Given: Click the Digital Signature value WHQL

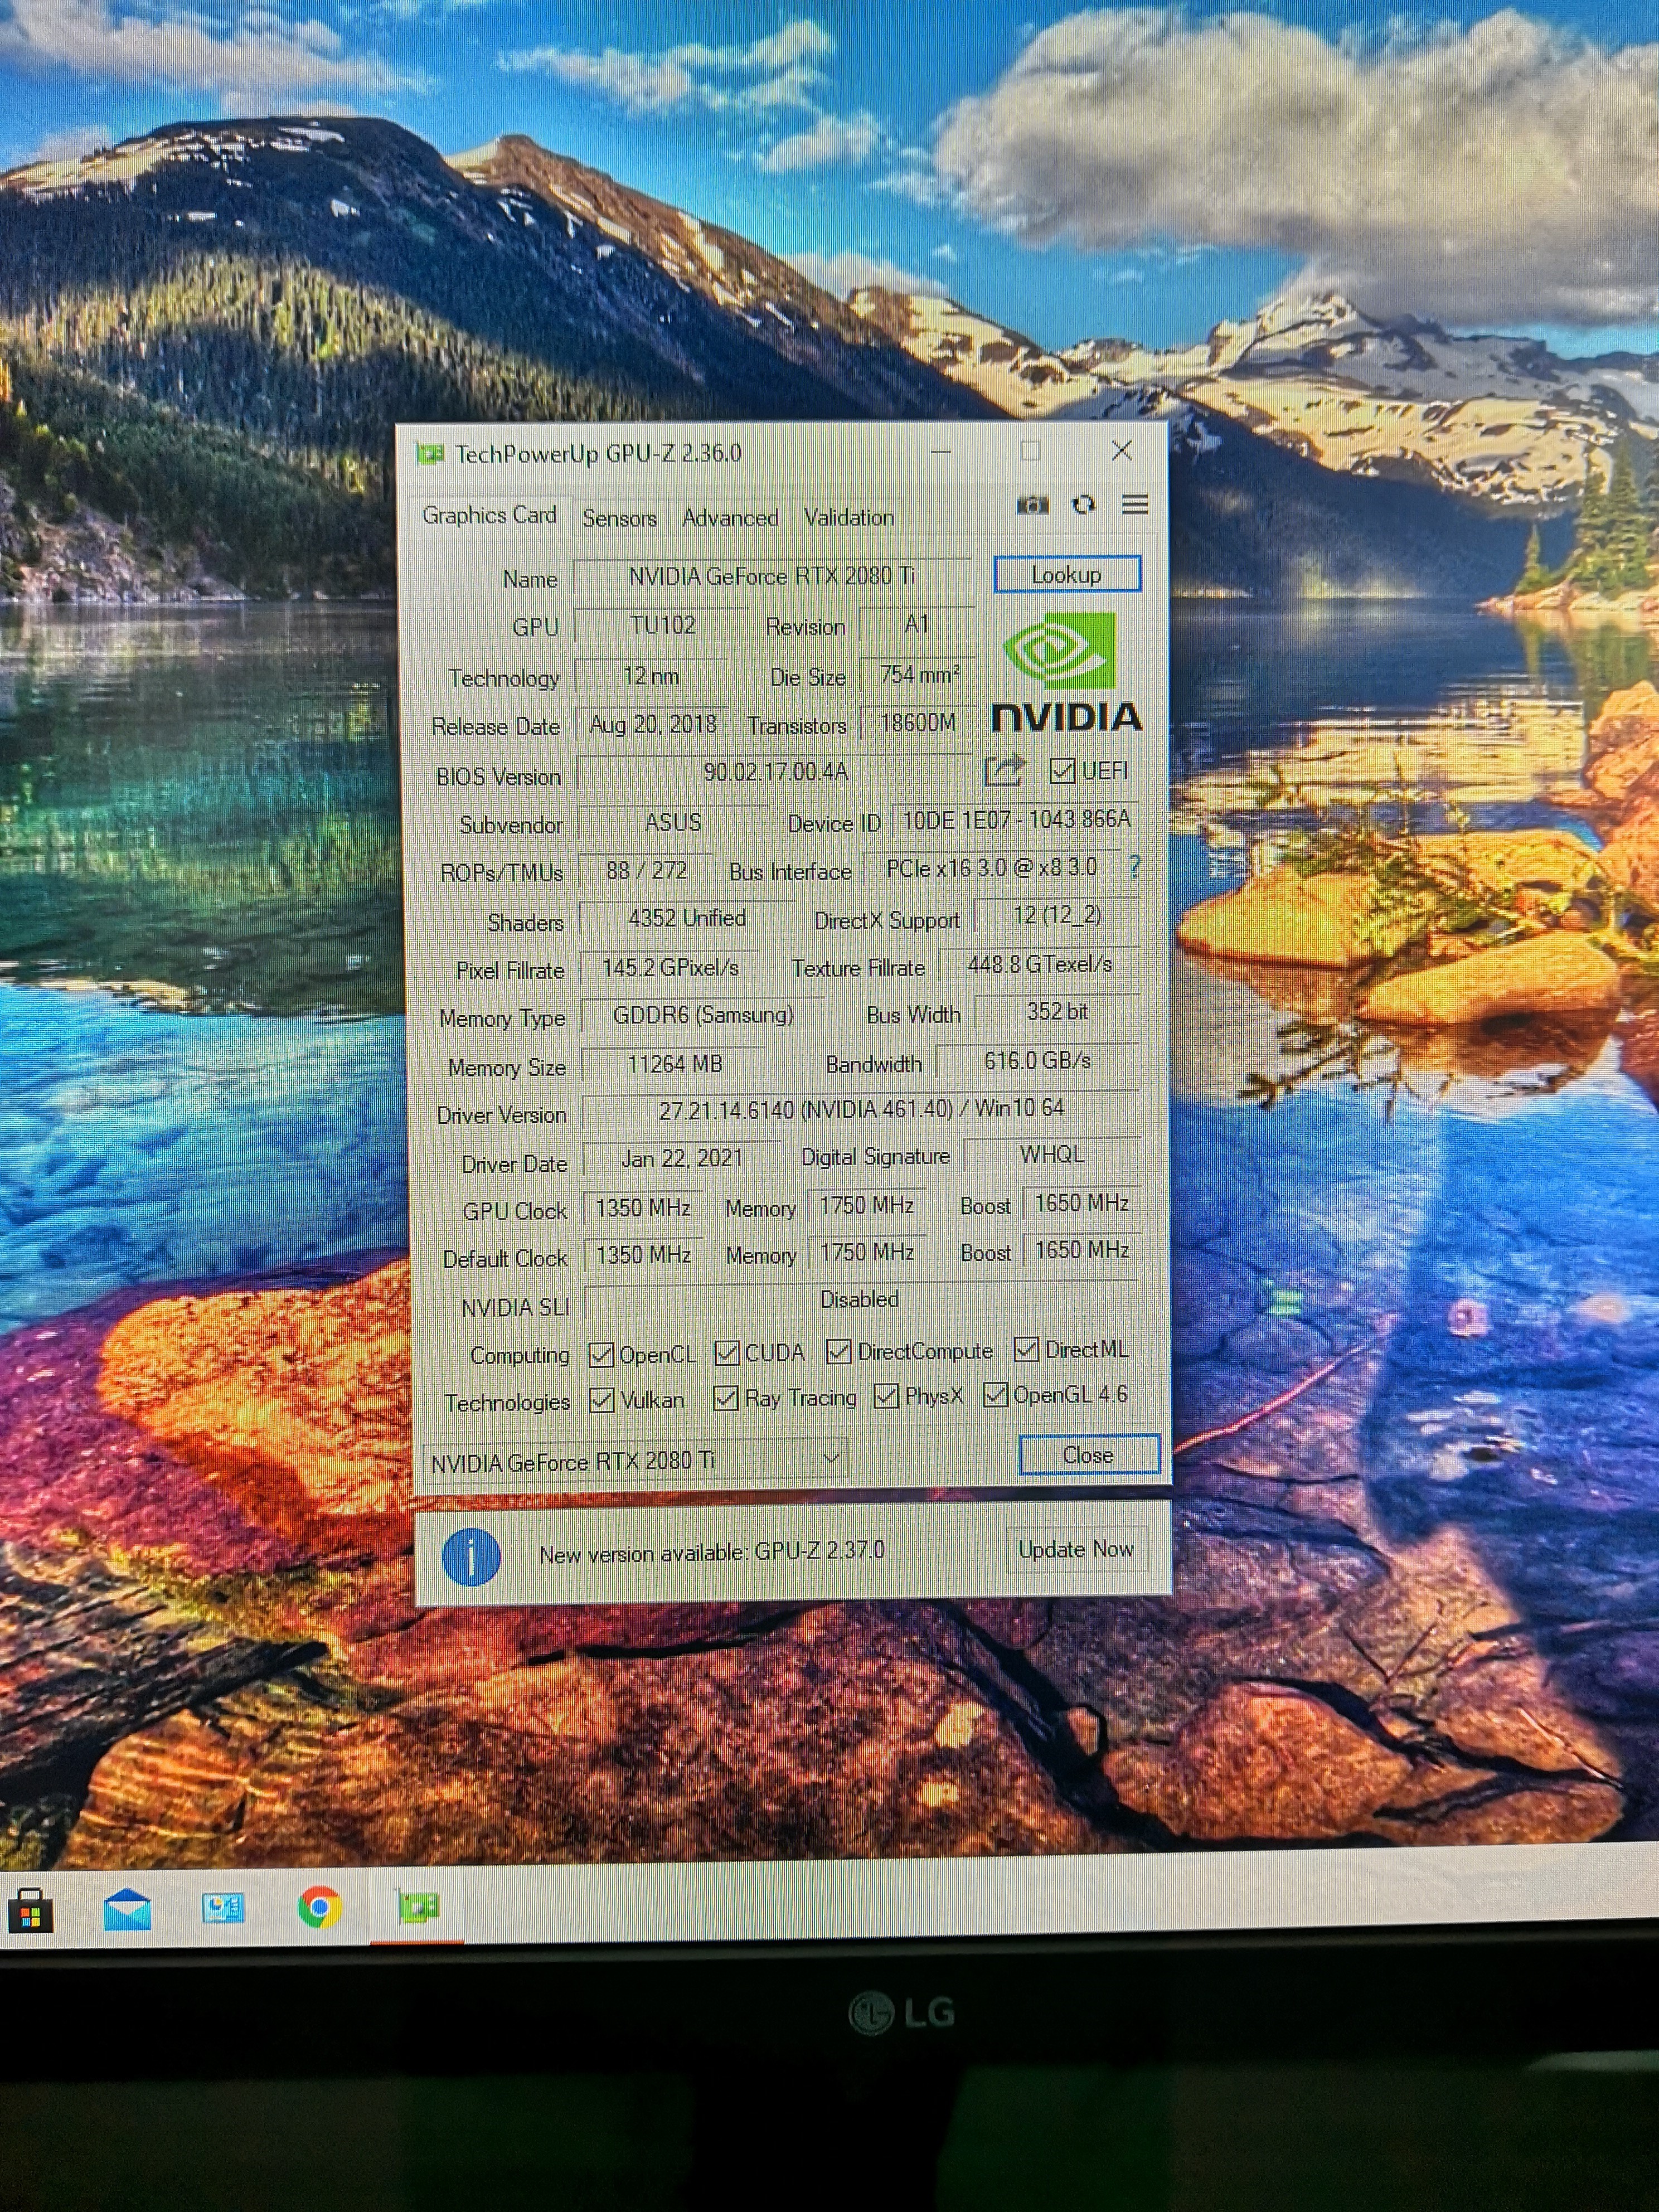Looking at the screenshot, I should click(x=1051, y=1155).
